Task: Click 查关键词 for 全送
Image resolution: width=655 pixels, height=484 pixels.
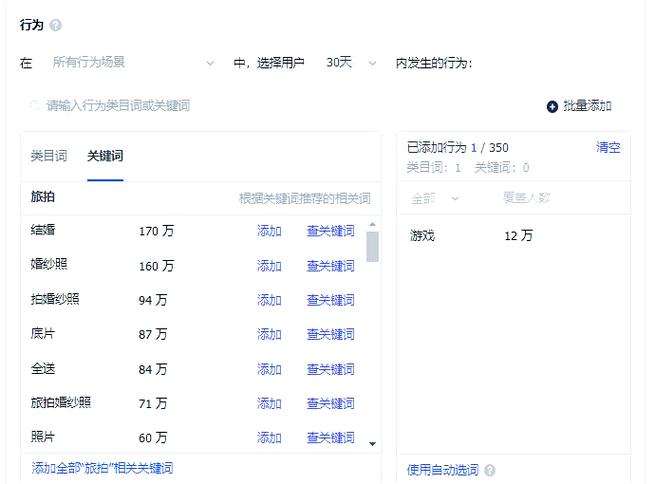Action: [330, 369]
